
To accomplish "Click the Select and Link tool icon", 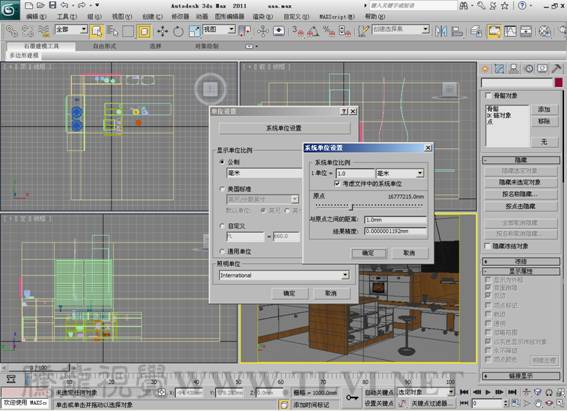I will (x=11, y=31).
